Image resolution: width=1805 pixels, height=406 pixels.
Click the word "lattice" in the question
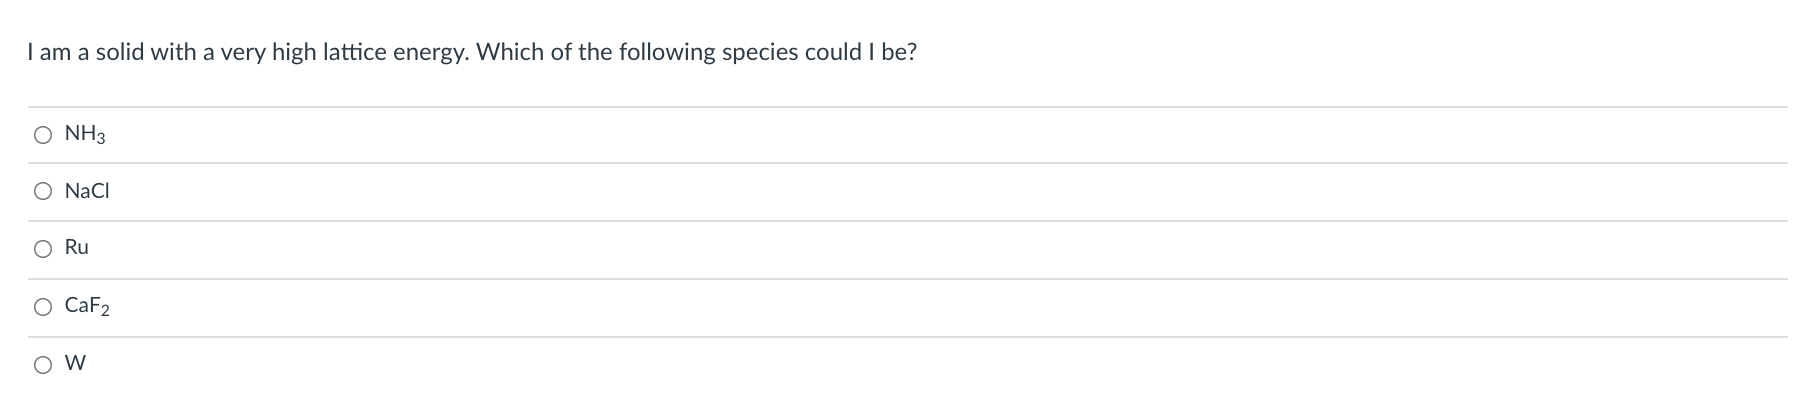click(x=354, y=52)
